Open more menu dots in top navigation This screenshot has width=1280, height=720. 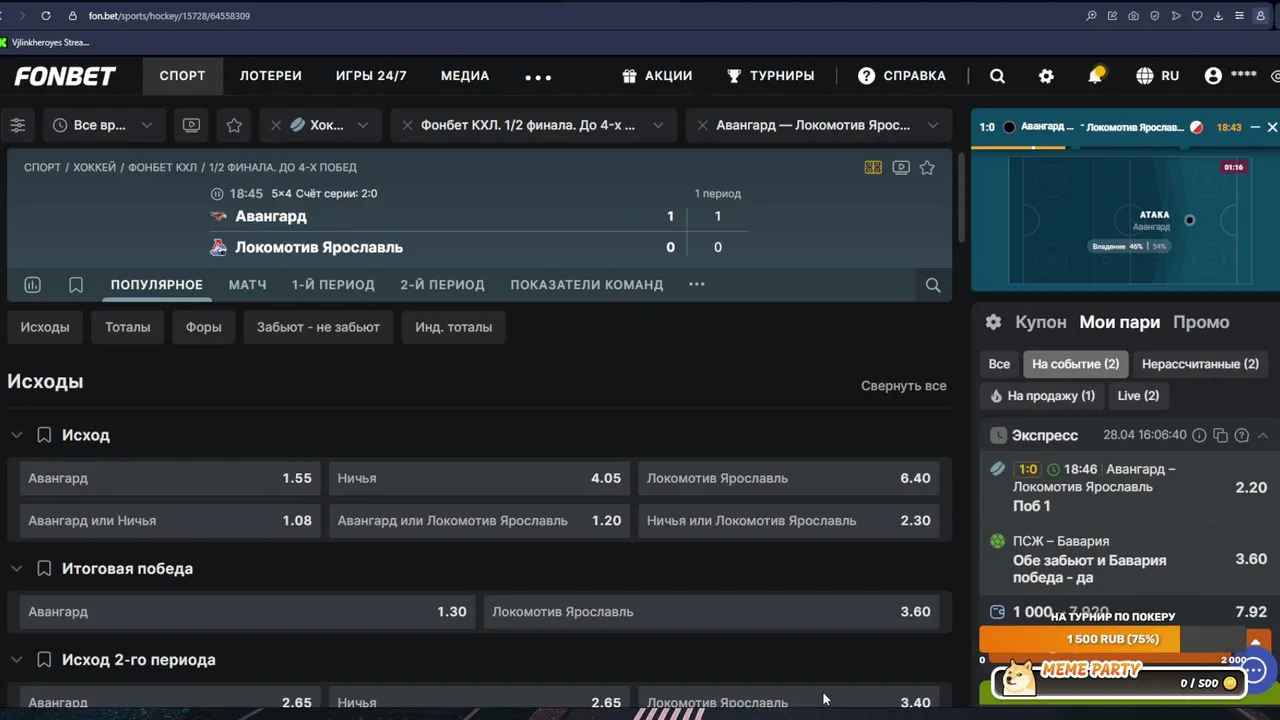coord(538,77)
